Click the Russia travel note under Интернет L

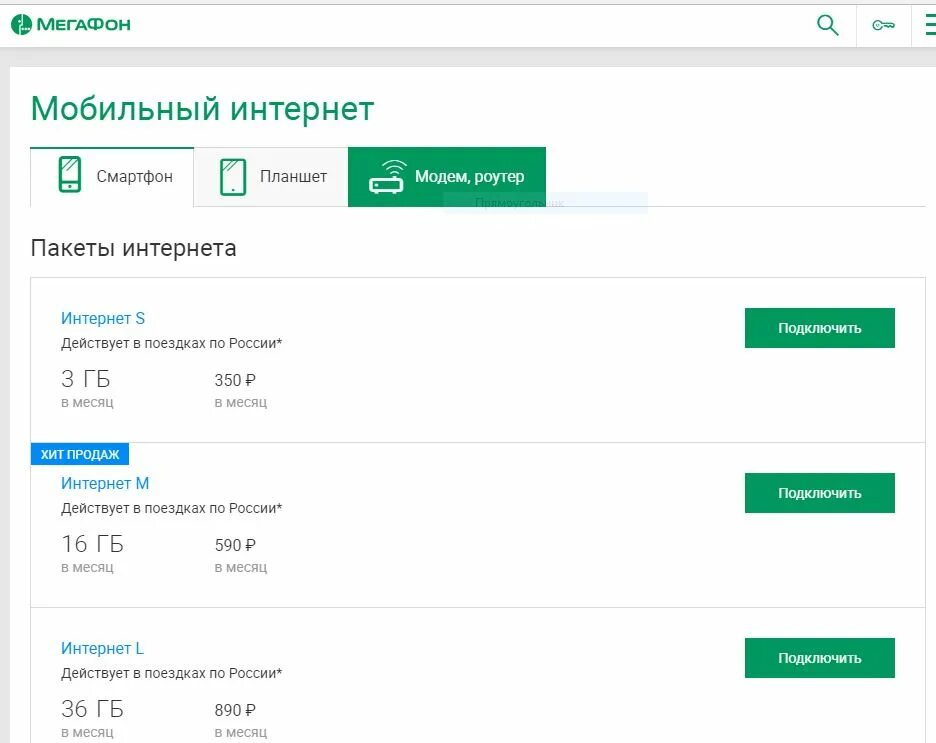[171, 673]
